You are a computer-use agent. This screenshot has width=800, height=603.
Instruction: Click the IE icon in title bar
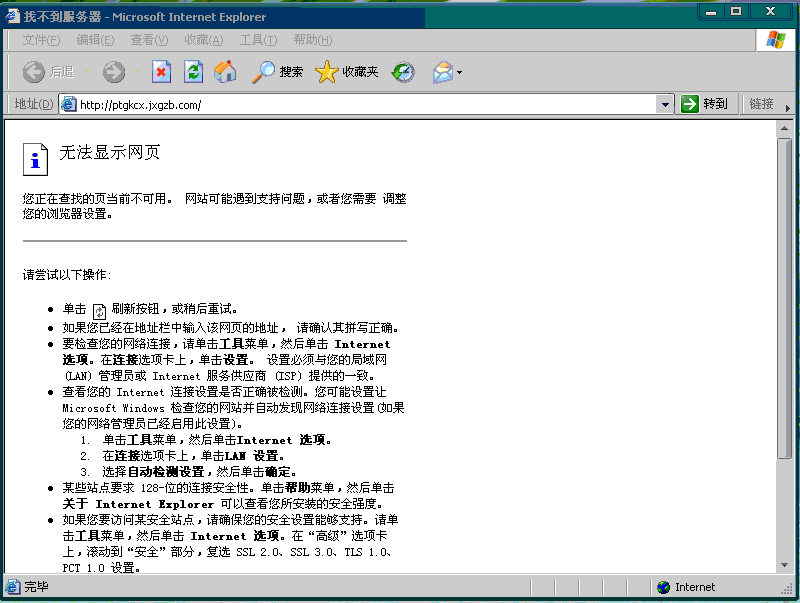click(12, 16)
